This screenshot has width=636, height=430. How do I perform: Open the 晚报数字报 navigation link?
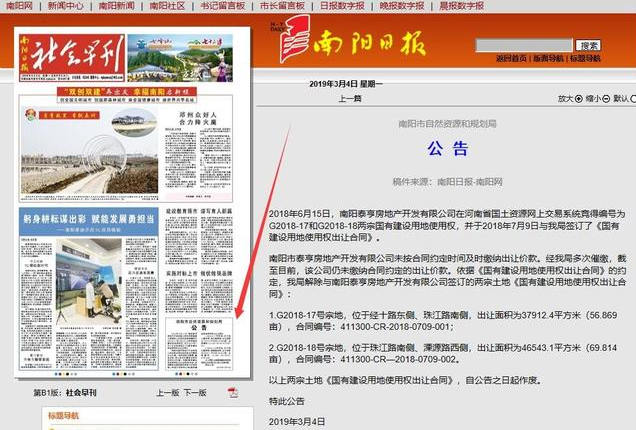click(x=402, y=6)
